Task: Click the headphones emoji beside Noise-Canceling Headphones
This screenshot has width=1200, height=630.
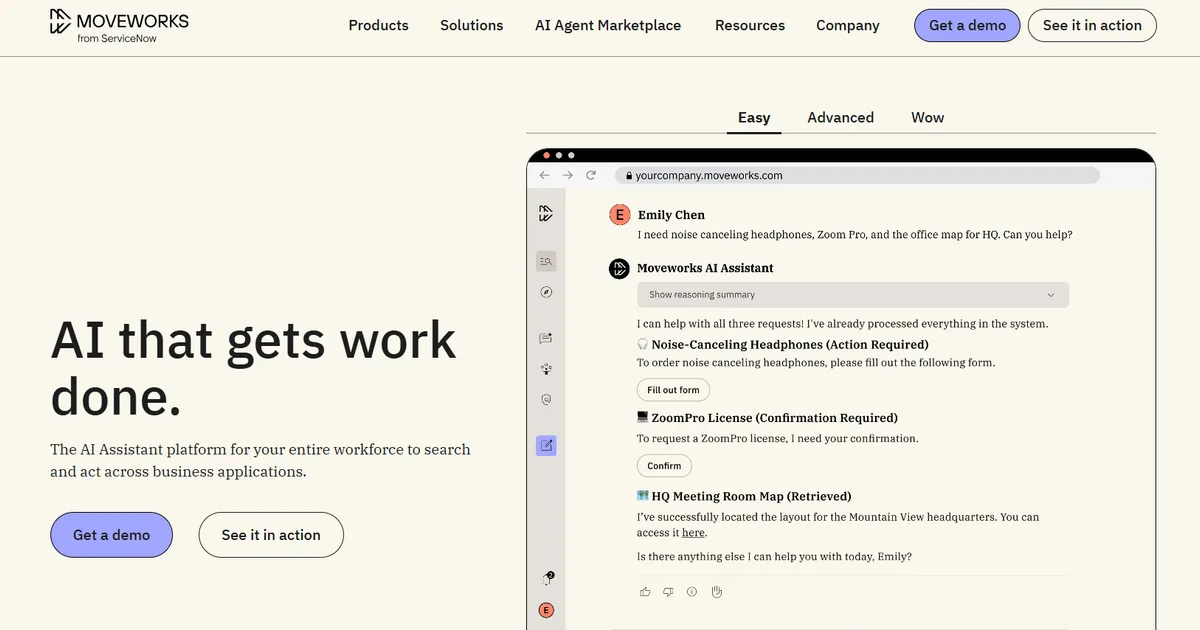Action: click(x=643, y=344)
